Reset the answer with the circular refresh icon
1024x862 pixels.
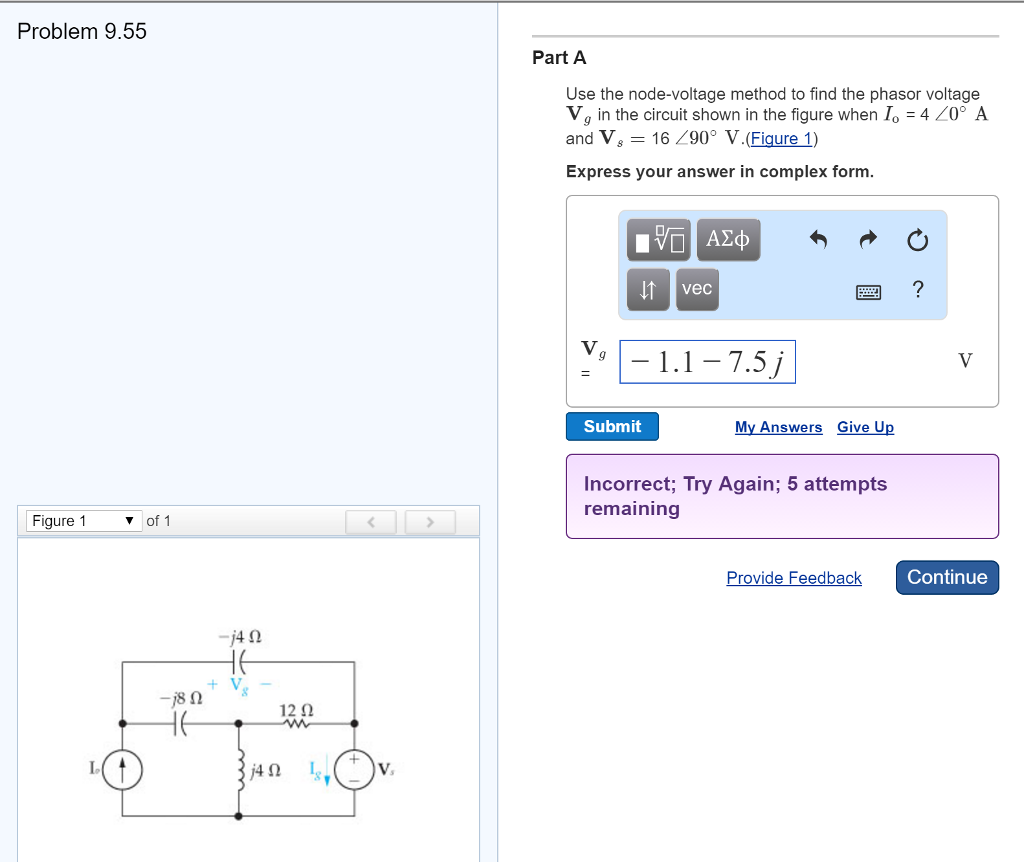pos(916,240)
